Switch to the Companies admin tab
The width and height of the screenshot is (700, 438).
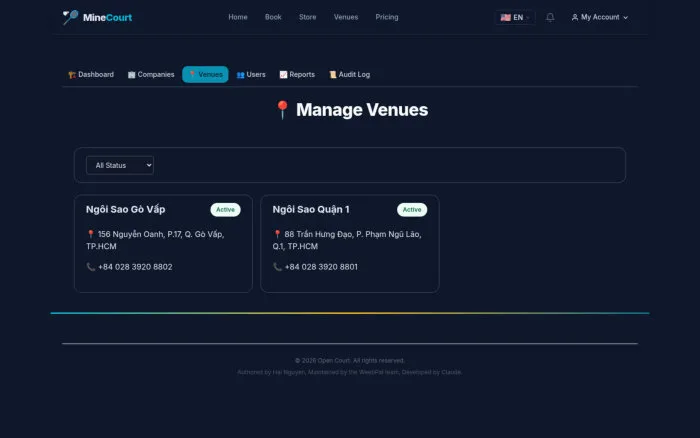[151, 75]
